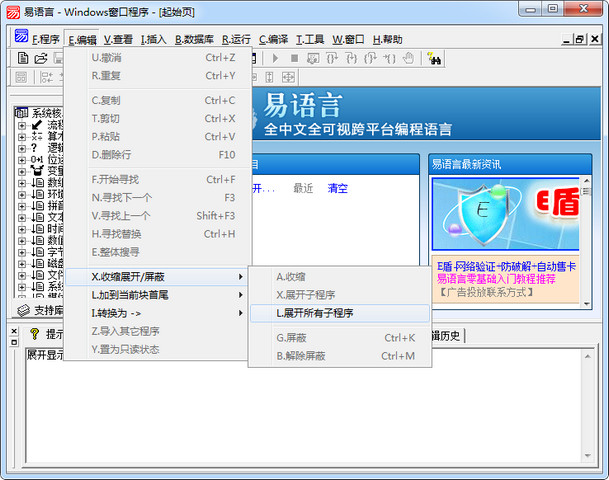Choose X.展开子程序 submenu item

[x=340, y=295]
